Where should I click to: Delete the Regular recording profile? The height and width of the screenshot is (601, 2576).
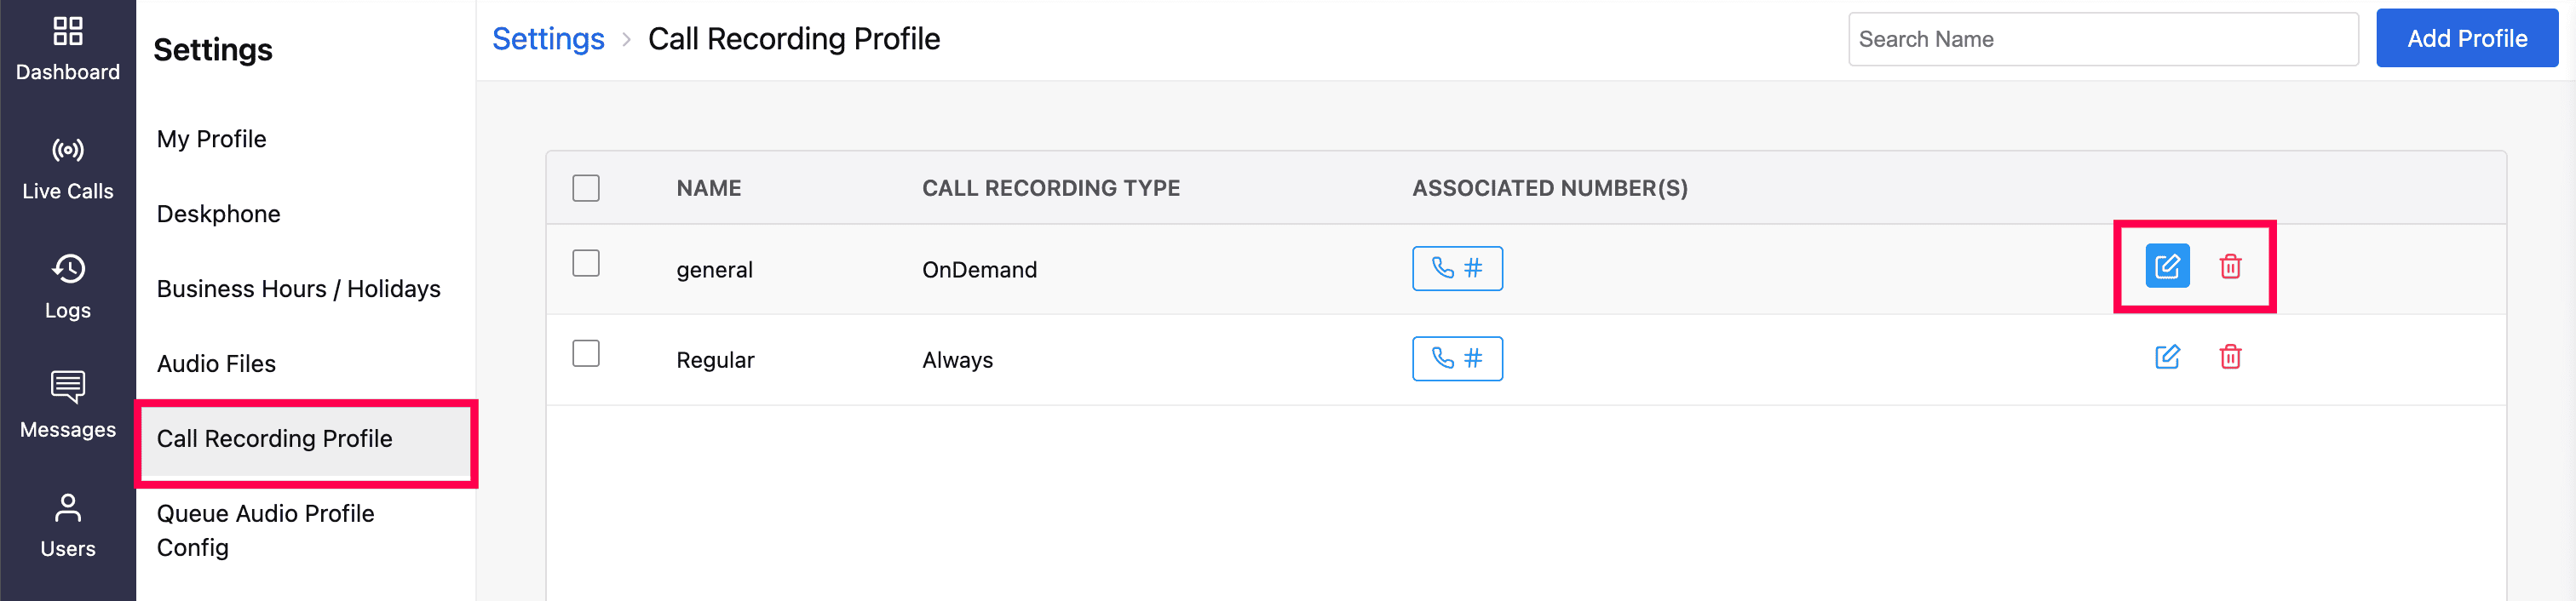2229,357
